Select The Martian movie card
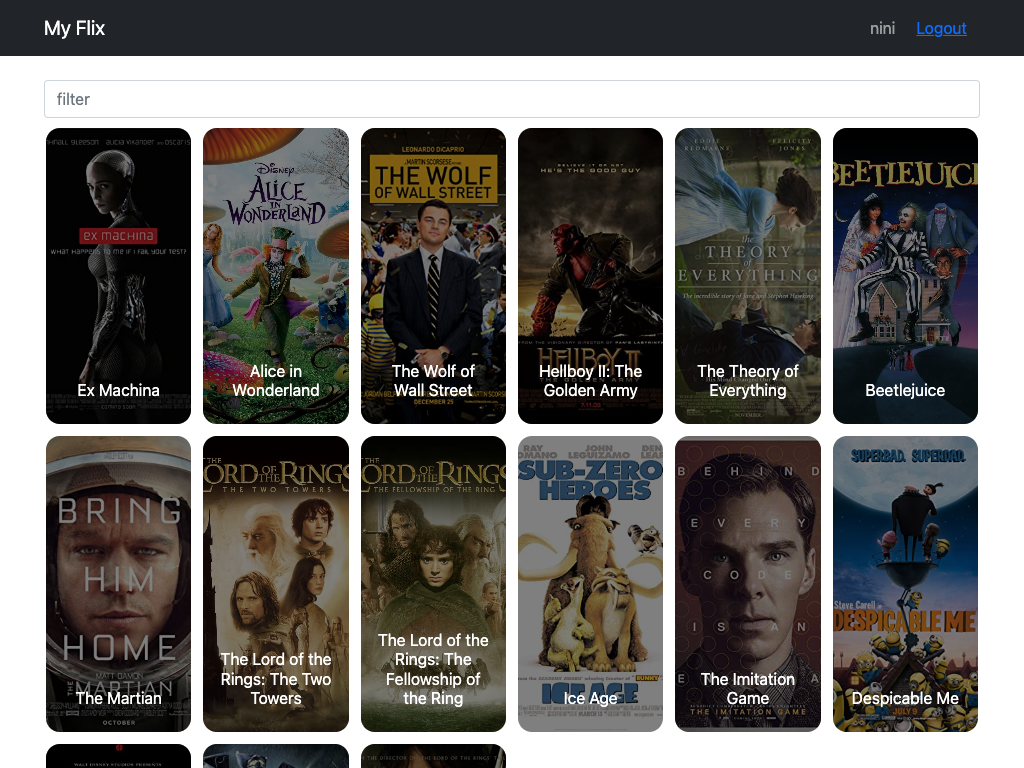 coord(118,583)
